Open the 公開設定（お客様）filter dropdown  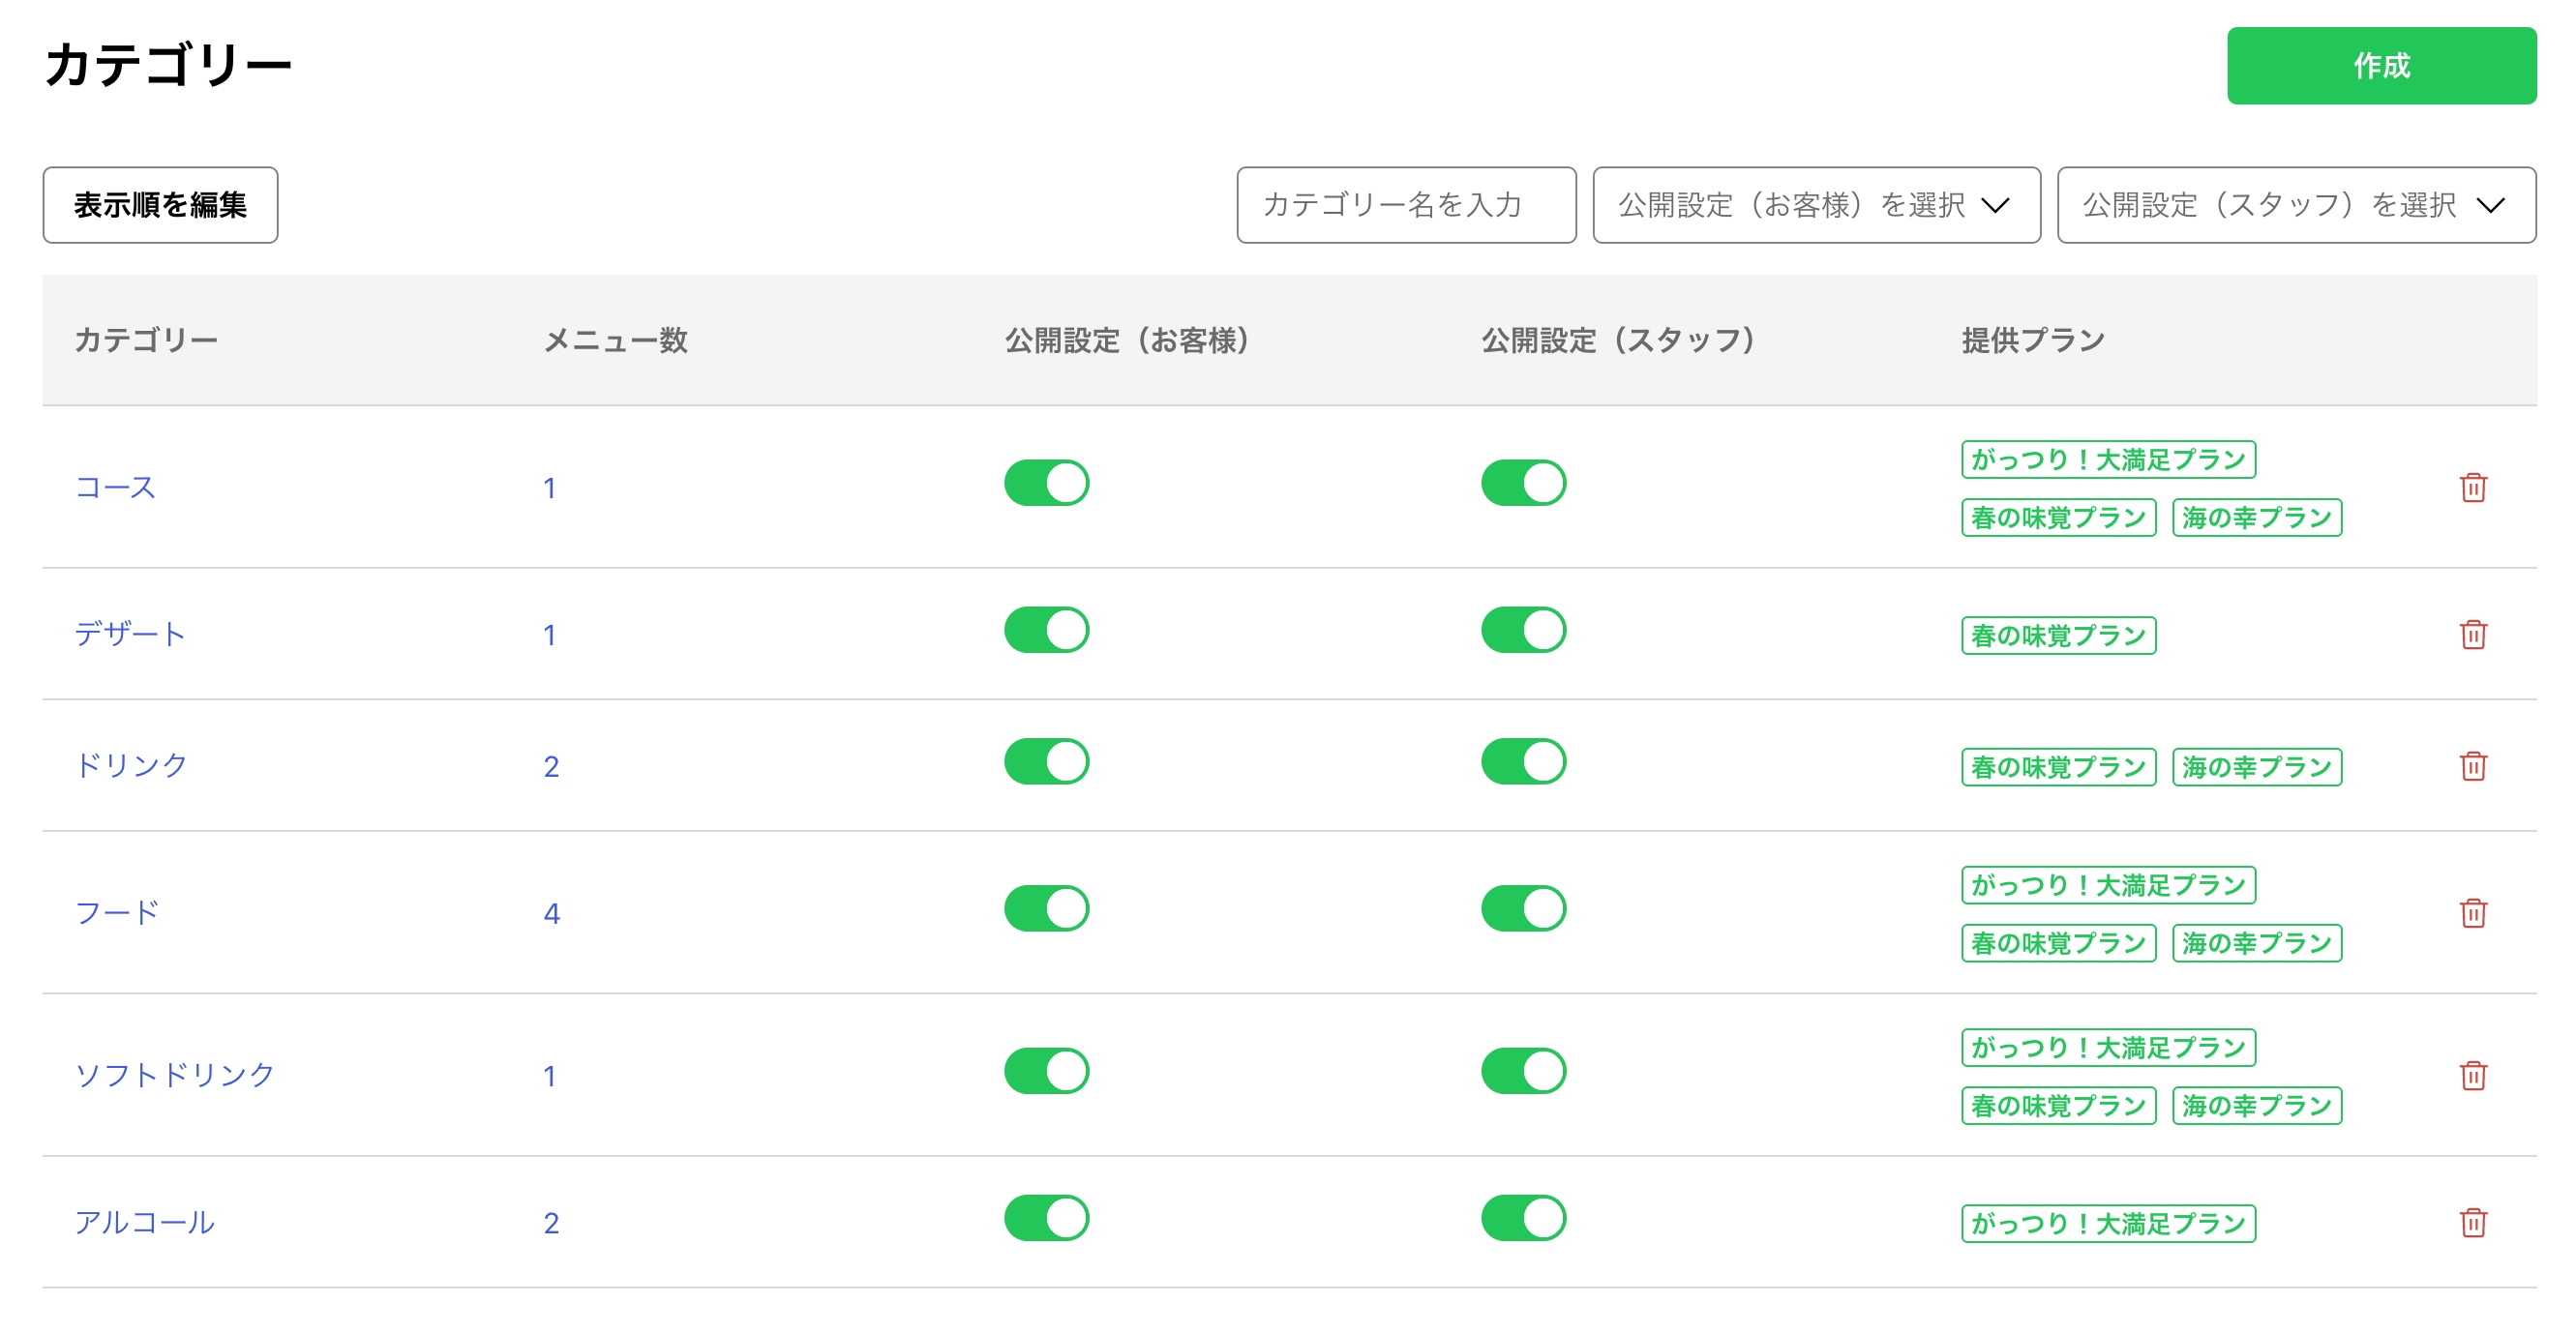tap(1815, 205)
